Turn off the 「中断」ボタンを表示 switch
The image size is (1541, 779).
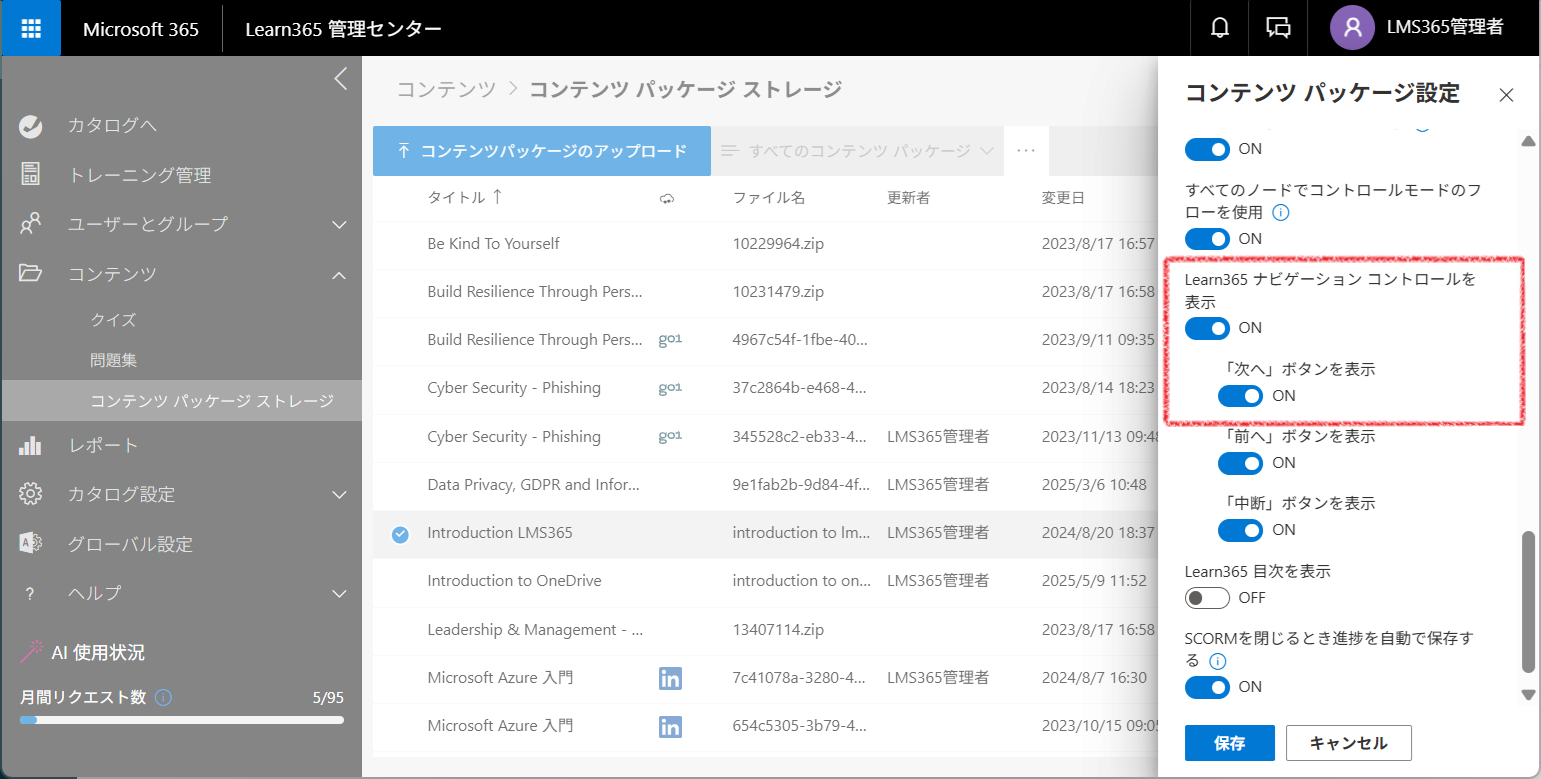point(1240,530)
